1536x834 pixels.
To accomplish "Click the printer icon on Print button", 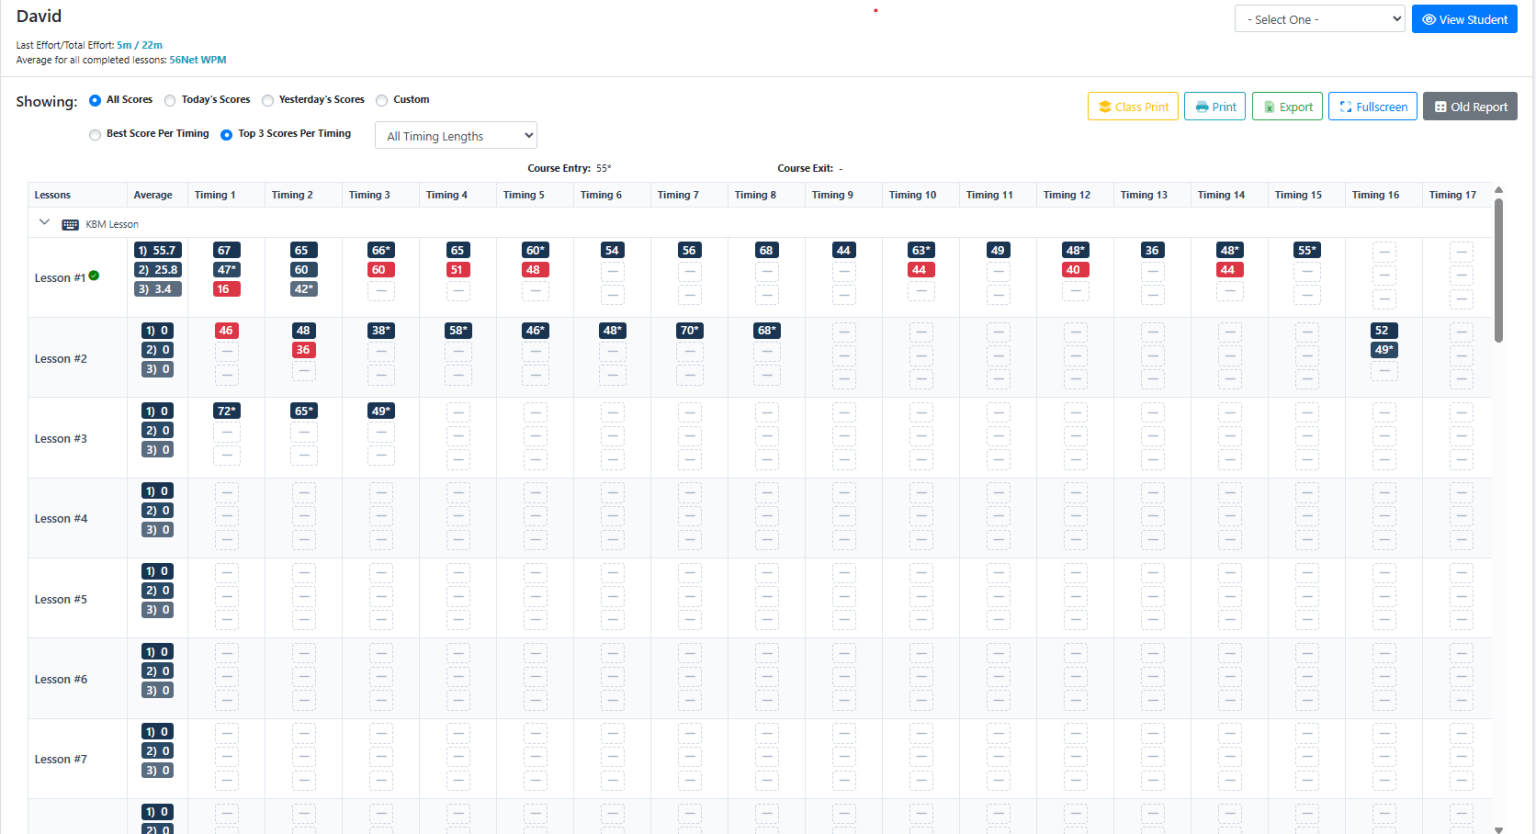I will click(1201, 107).
